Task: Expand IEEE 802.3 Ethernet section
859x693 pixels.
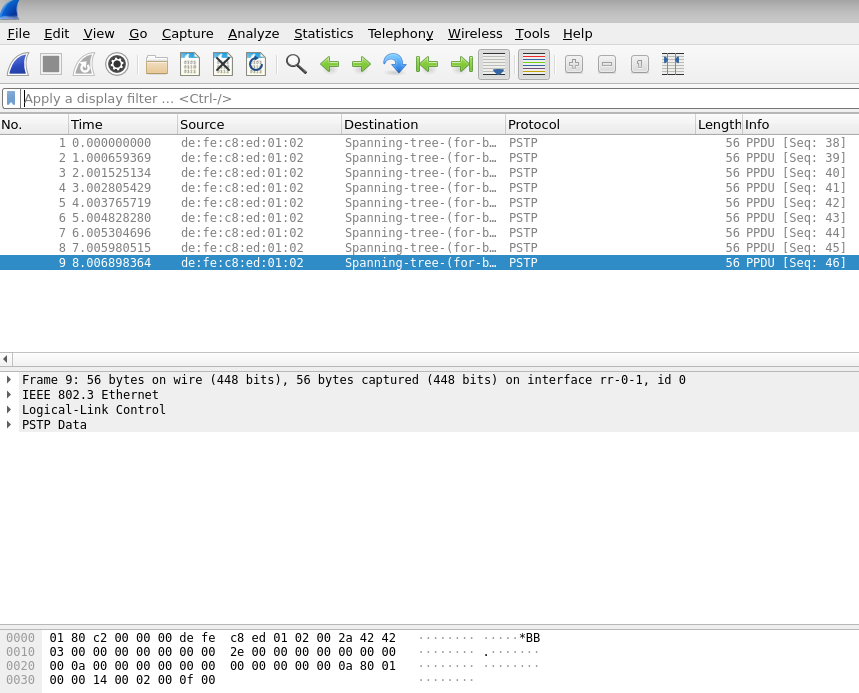Action: click(x=9, y=395)
